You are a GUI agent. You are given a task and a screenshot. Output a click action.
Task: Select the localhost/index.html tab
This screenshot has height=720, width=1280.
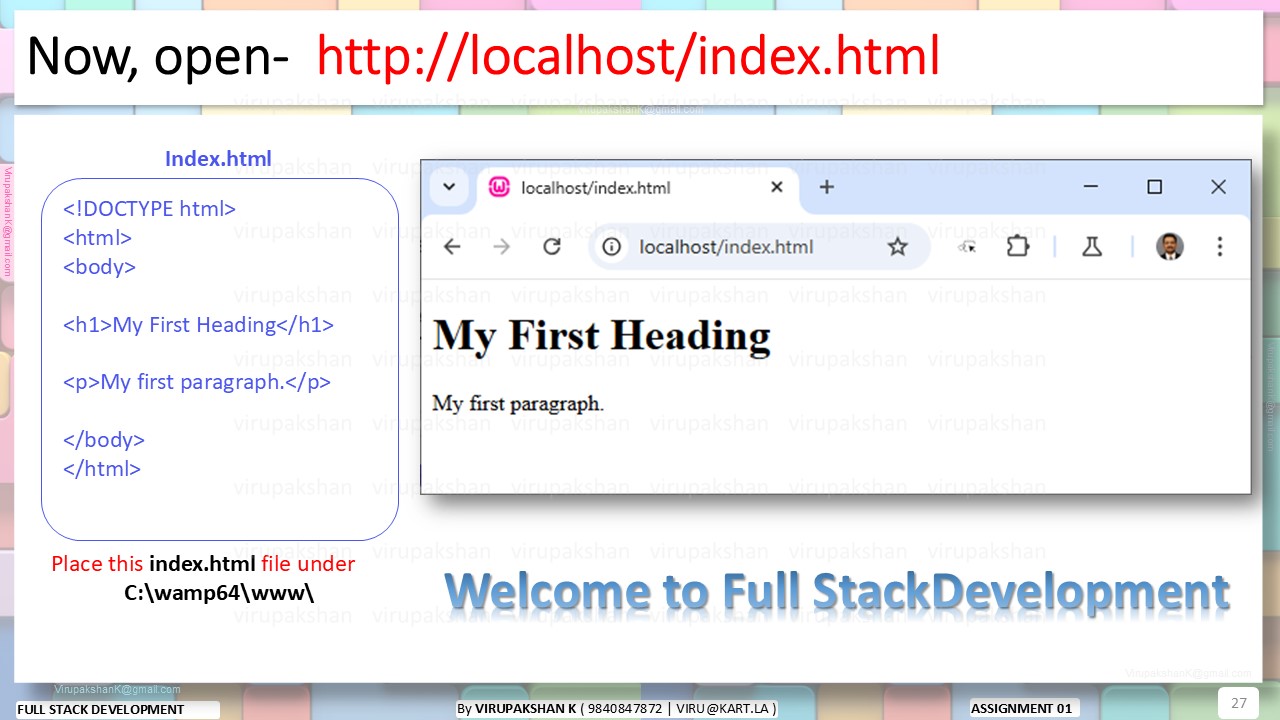click(x=638, y=187)
